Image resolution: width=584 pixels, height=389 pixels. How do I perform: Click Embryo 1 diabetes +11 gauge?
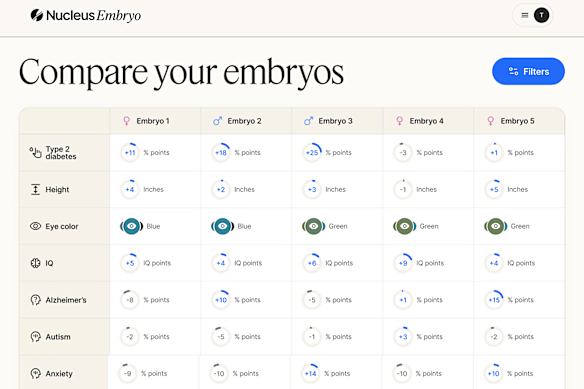tap(130, 152)
